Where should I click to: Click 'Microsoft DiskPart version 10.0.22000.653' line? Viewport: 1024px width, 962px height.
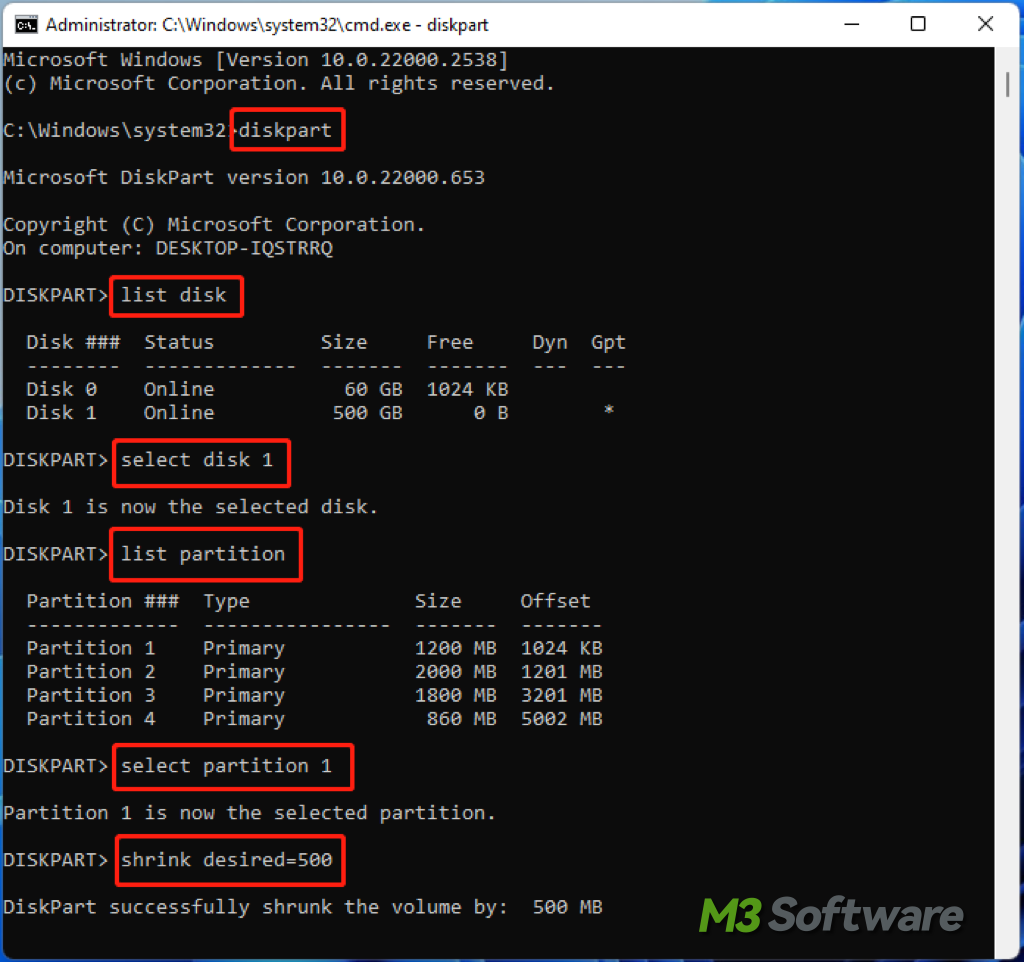coord(244,178)
